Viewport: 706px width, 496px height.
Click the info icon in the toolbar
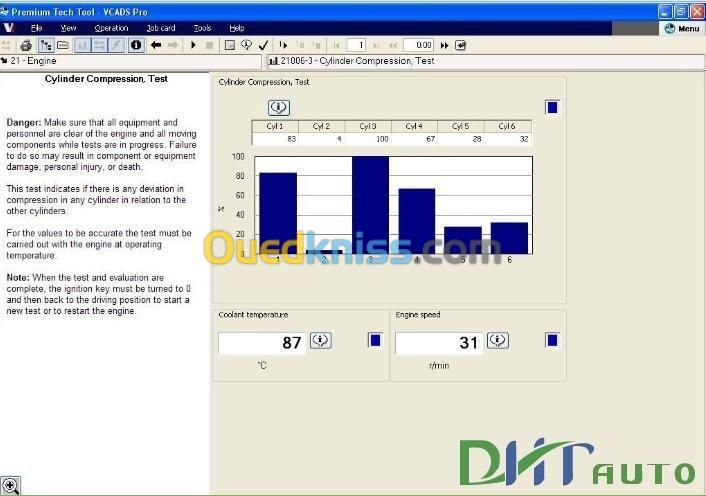(x=136, y=45)
